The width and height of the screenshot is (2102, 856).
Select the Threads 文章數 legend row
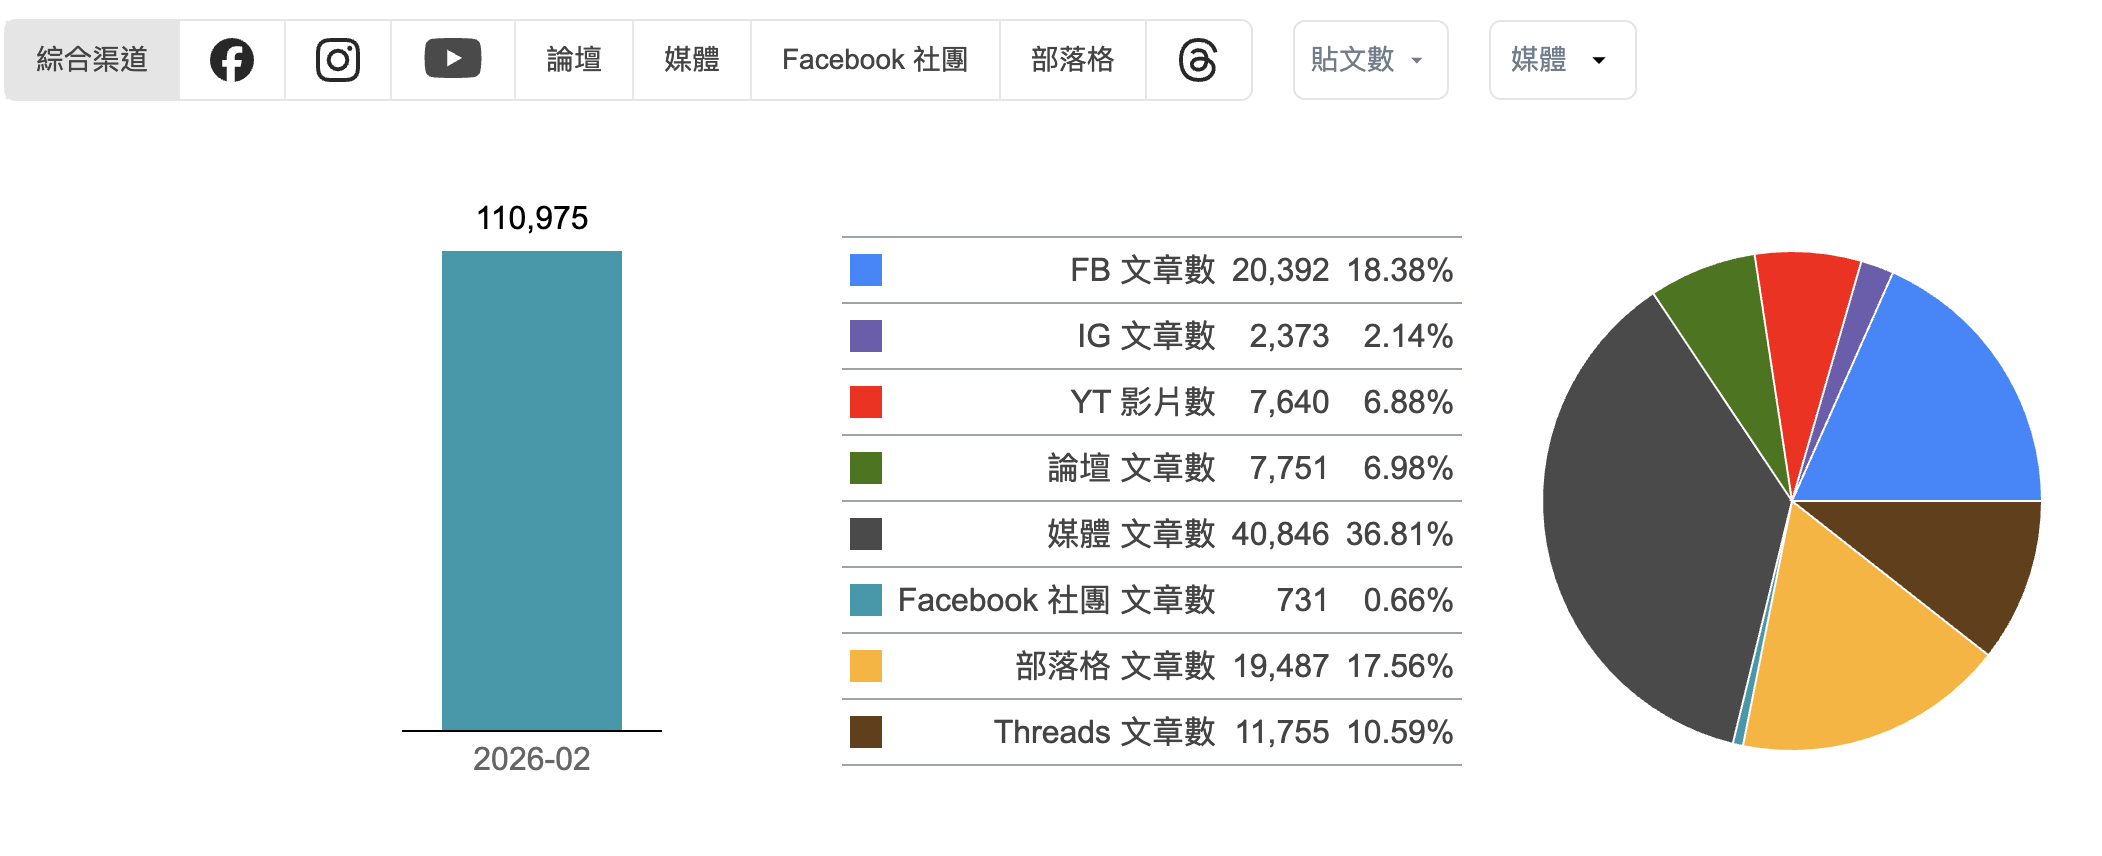pyautogui.click(x=1152, y=732)
